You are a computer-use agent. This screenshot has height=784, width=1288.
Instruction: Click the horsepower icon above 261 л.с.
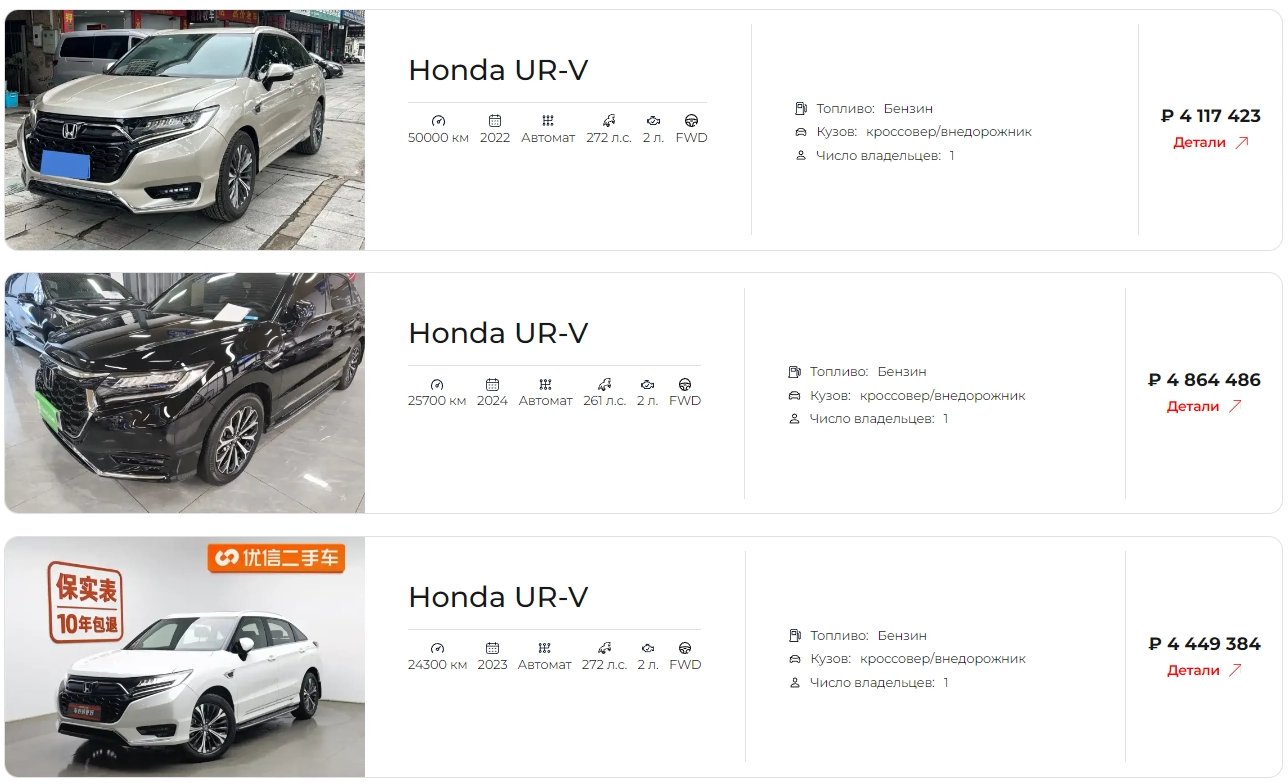click(604, 384)
